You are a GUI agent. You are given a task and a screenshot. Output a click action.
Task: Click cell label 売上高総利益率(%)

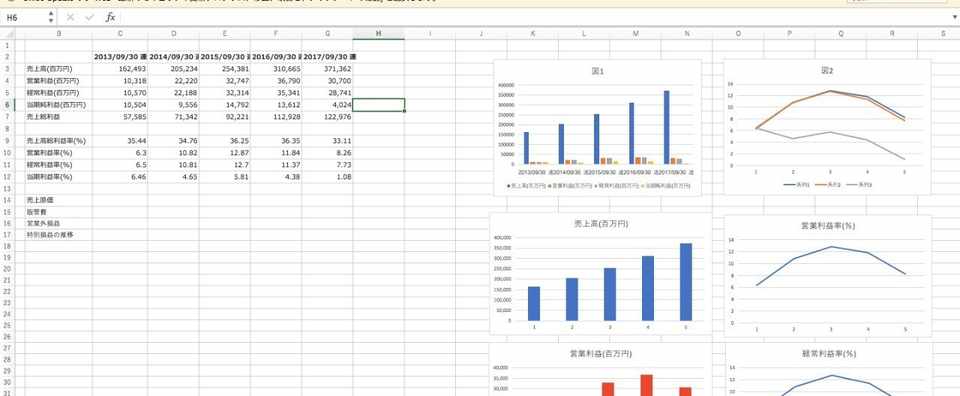point(56,140)
